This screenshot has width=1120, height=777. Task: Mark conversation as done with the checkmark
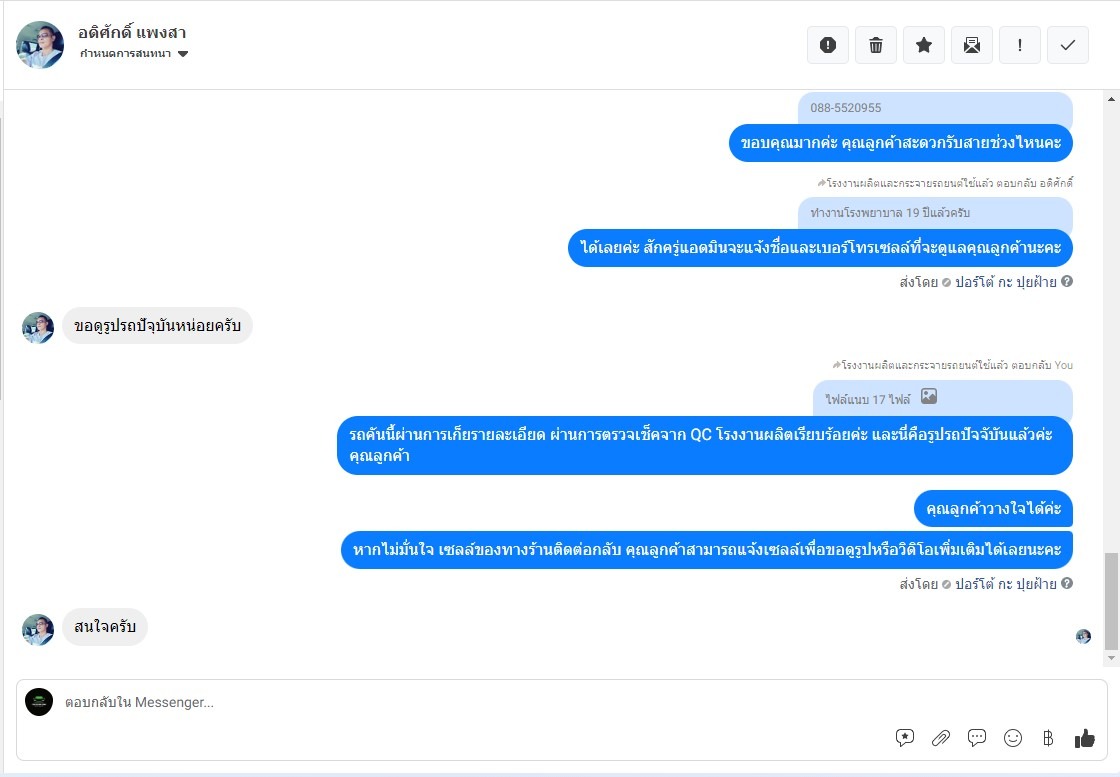(1068, 45)
